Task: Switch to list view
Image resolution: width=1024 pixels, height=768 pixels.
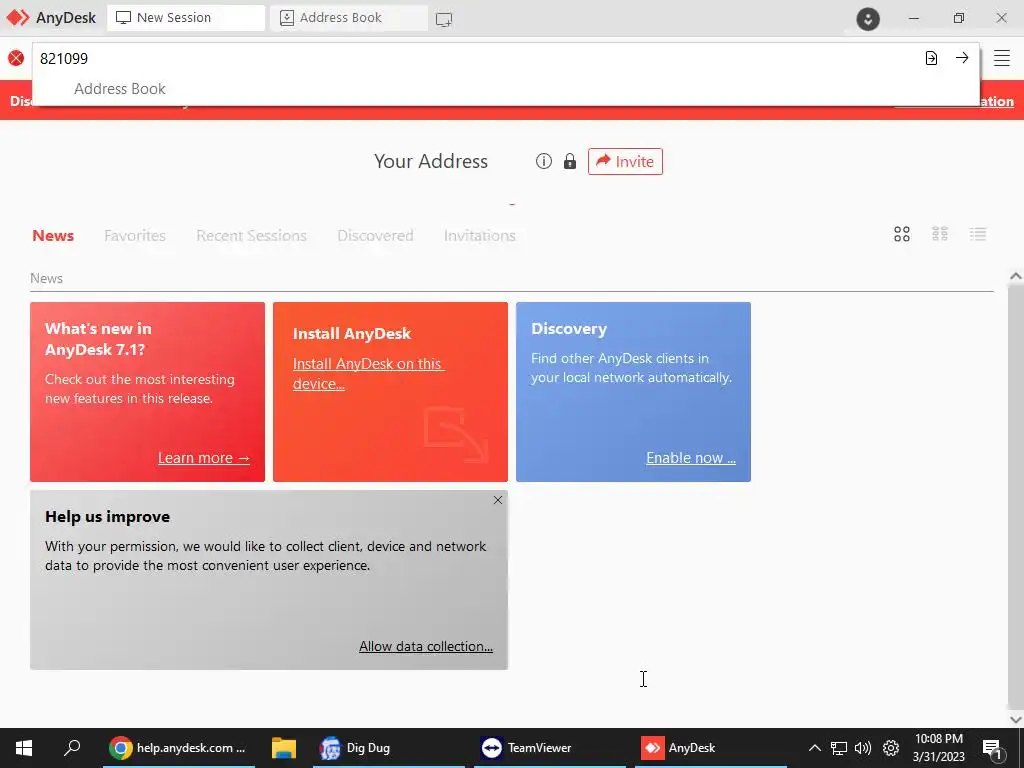Action: 978,234
